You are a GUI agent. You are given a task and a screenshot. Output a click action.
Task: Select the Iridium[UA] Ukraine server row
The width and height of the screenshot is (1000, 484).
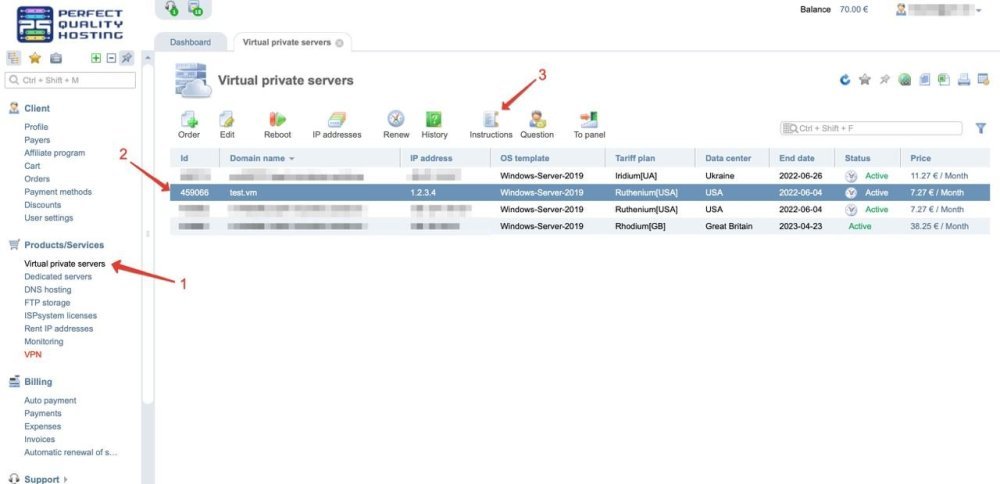point(580,175)
